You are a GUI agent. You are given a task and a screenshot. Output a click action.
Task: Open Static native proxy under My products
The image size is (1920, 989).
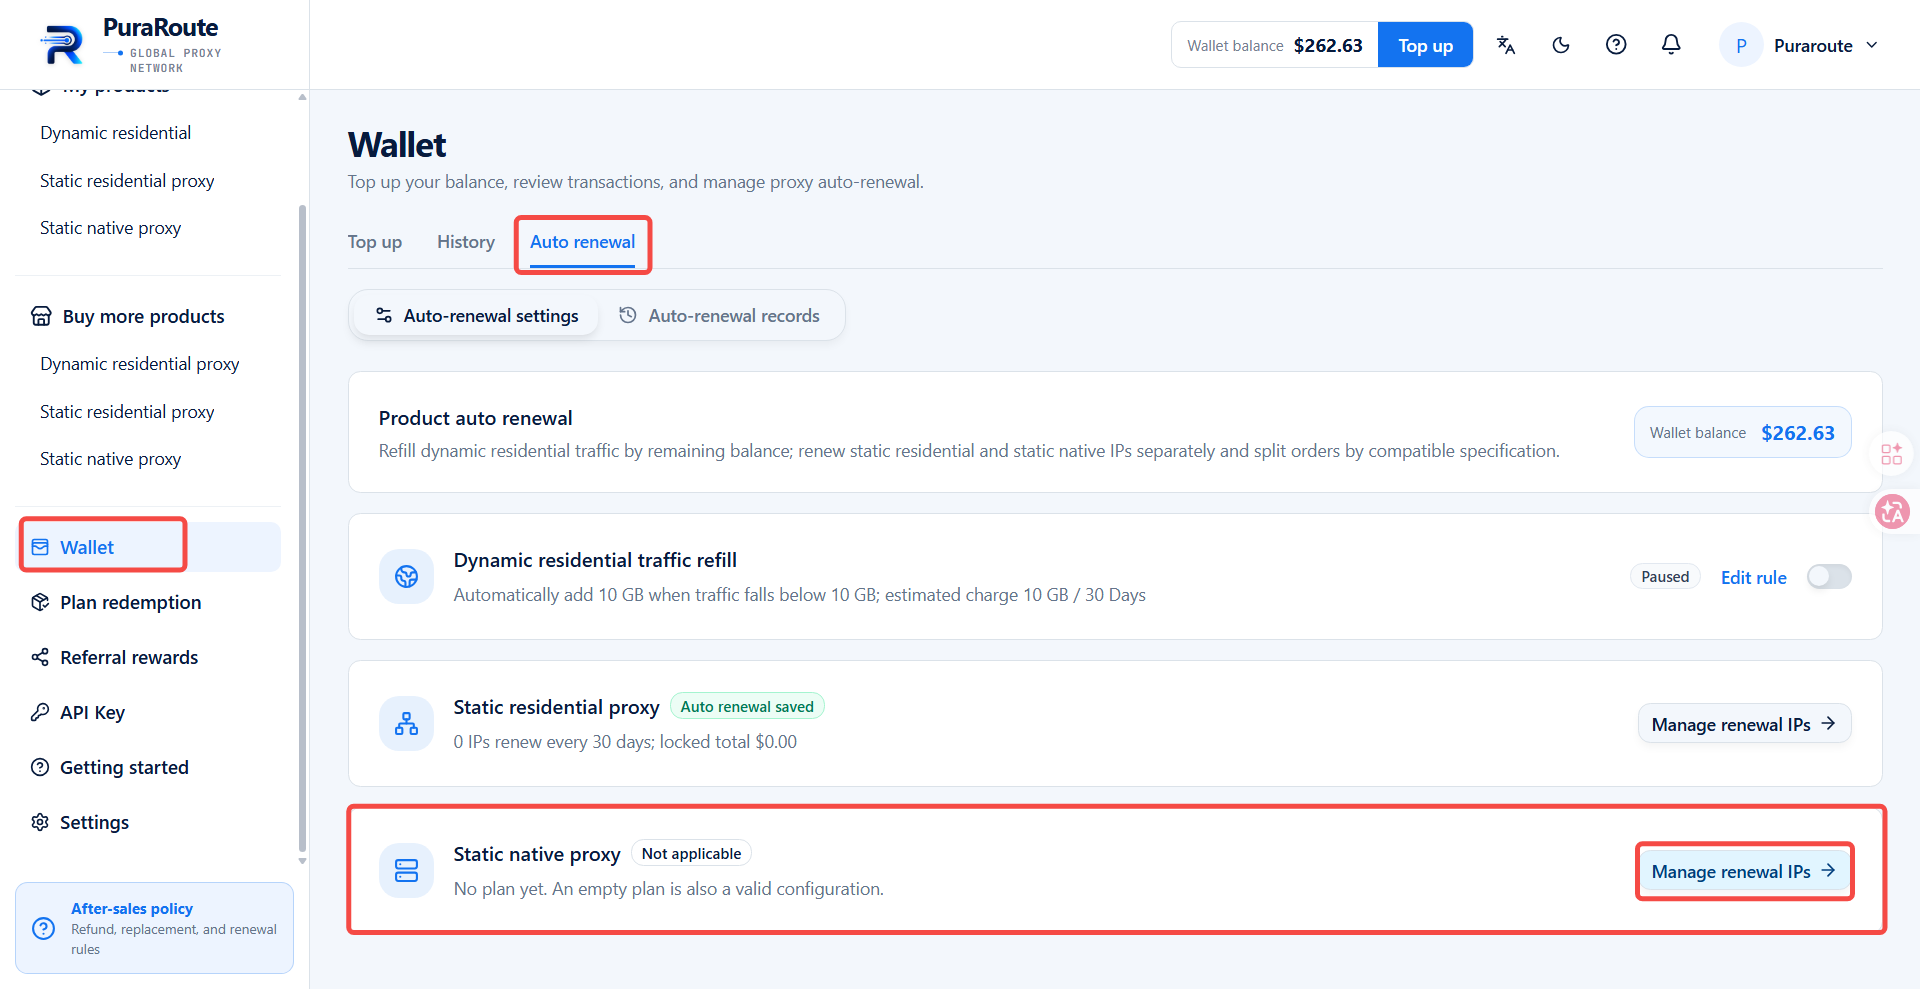[x=111, y=228]
